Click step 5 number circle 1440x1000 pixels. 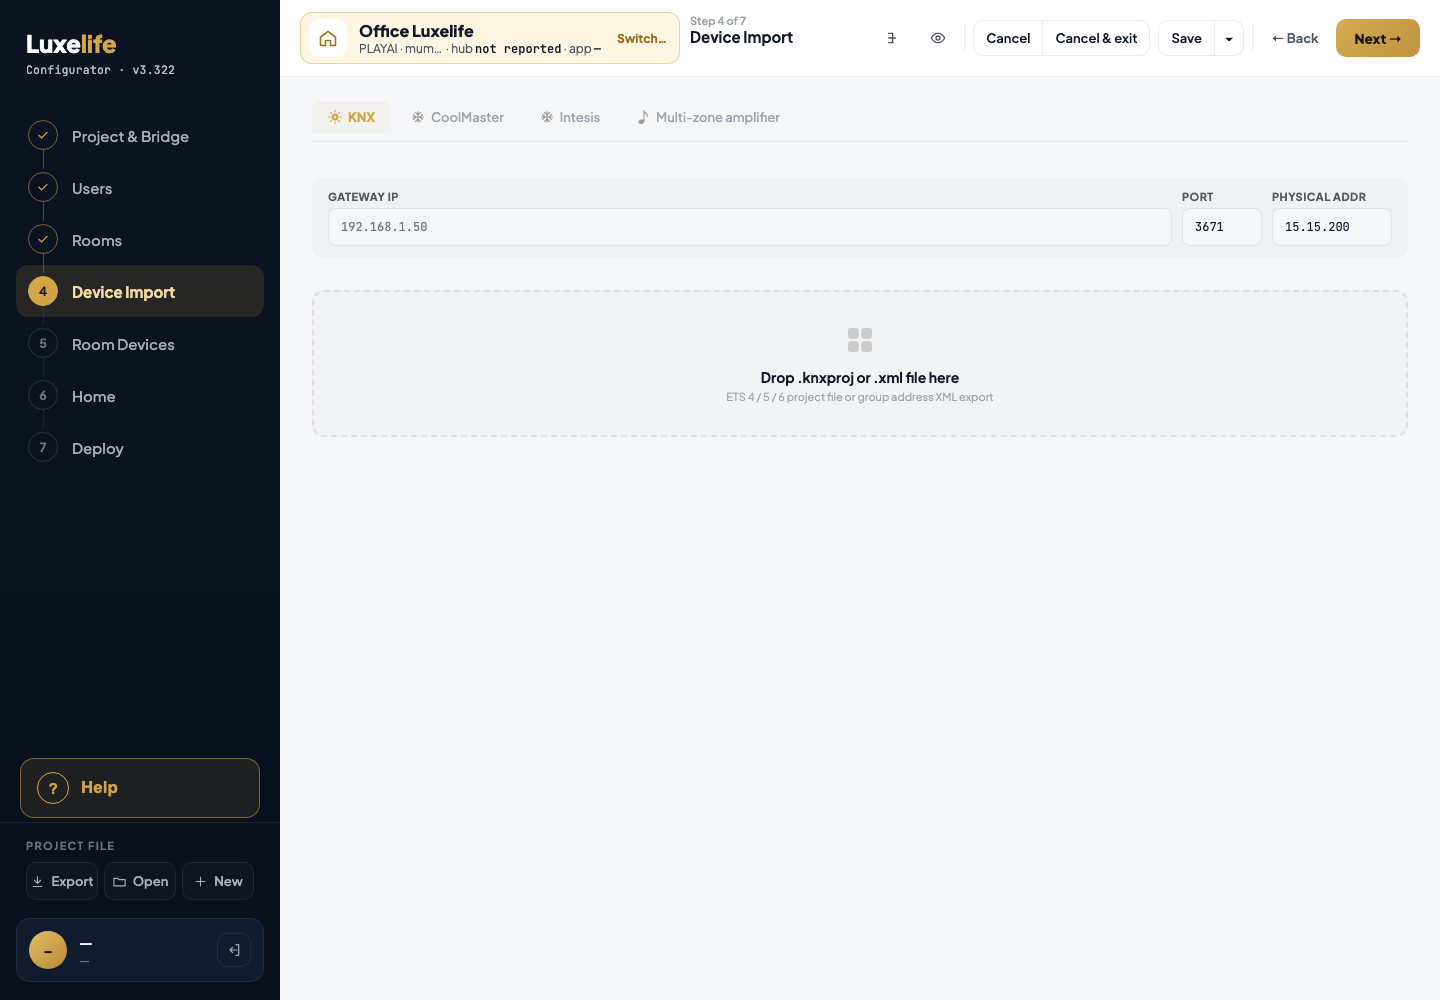43,344
